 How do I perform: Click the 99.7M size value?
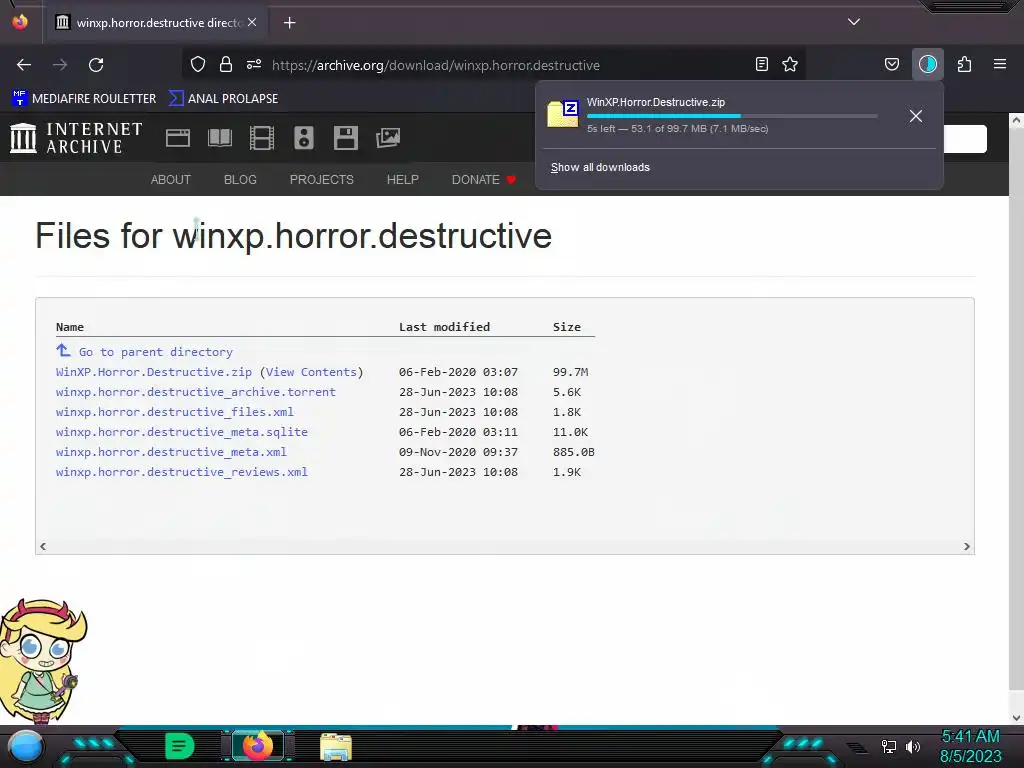tap(570, 372)
